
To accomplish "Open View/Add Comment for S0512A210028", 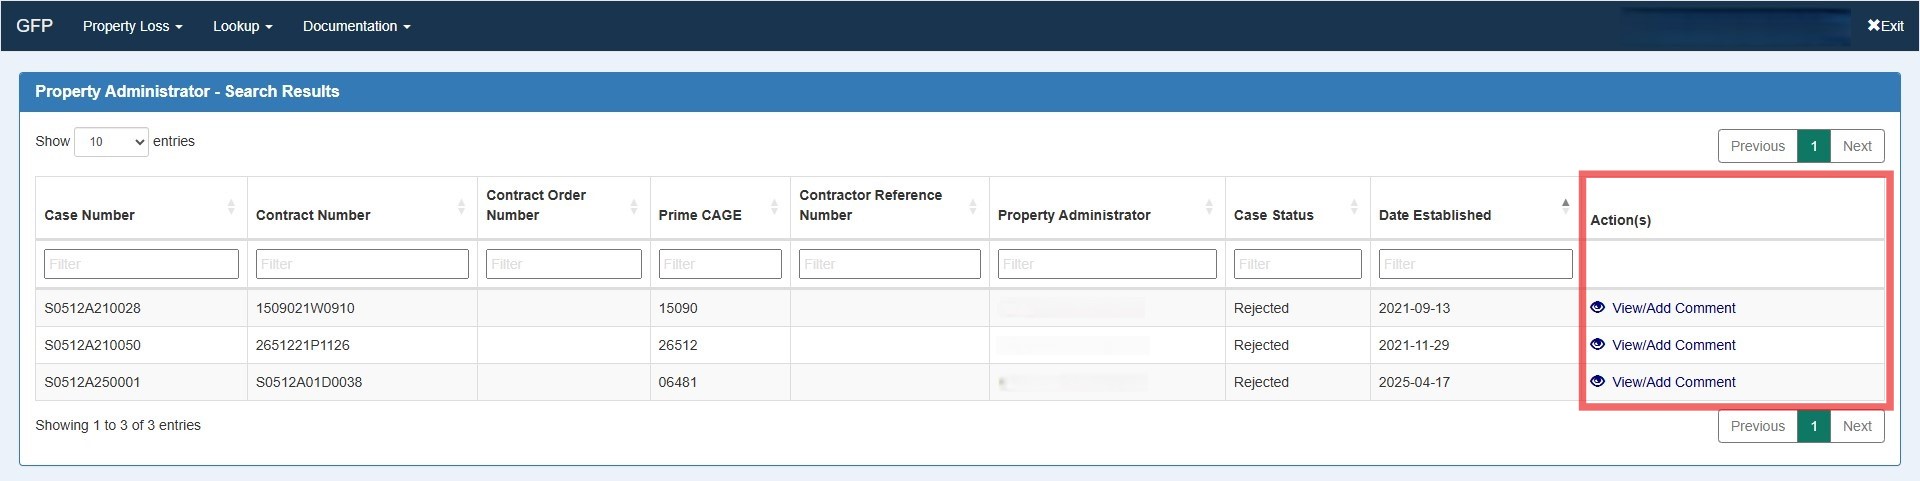I will pyautogui.click(x=1673, y=308).
